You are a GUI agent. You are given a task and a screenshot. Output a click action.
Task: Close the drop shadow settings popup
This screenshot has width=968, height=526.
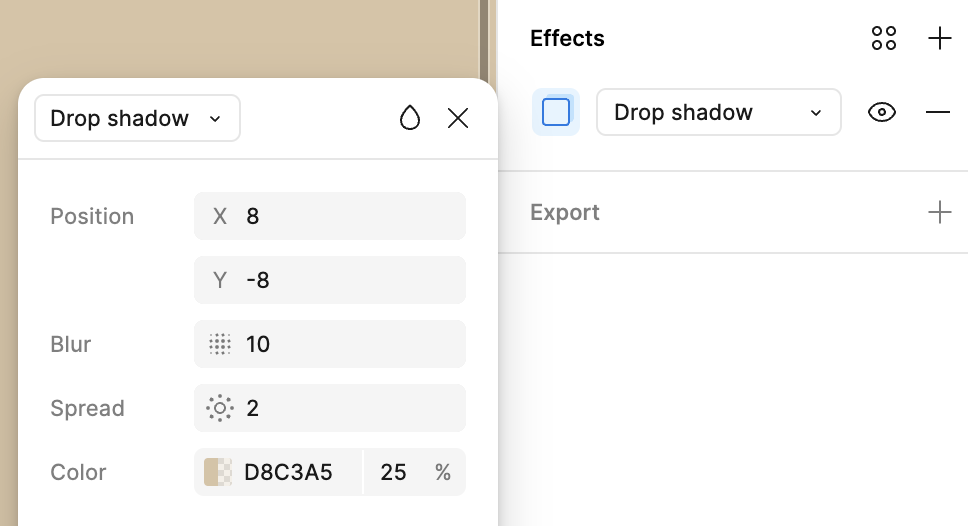(458, 118)
